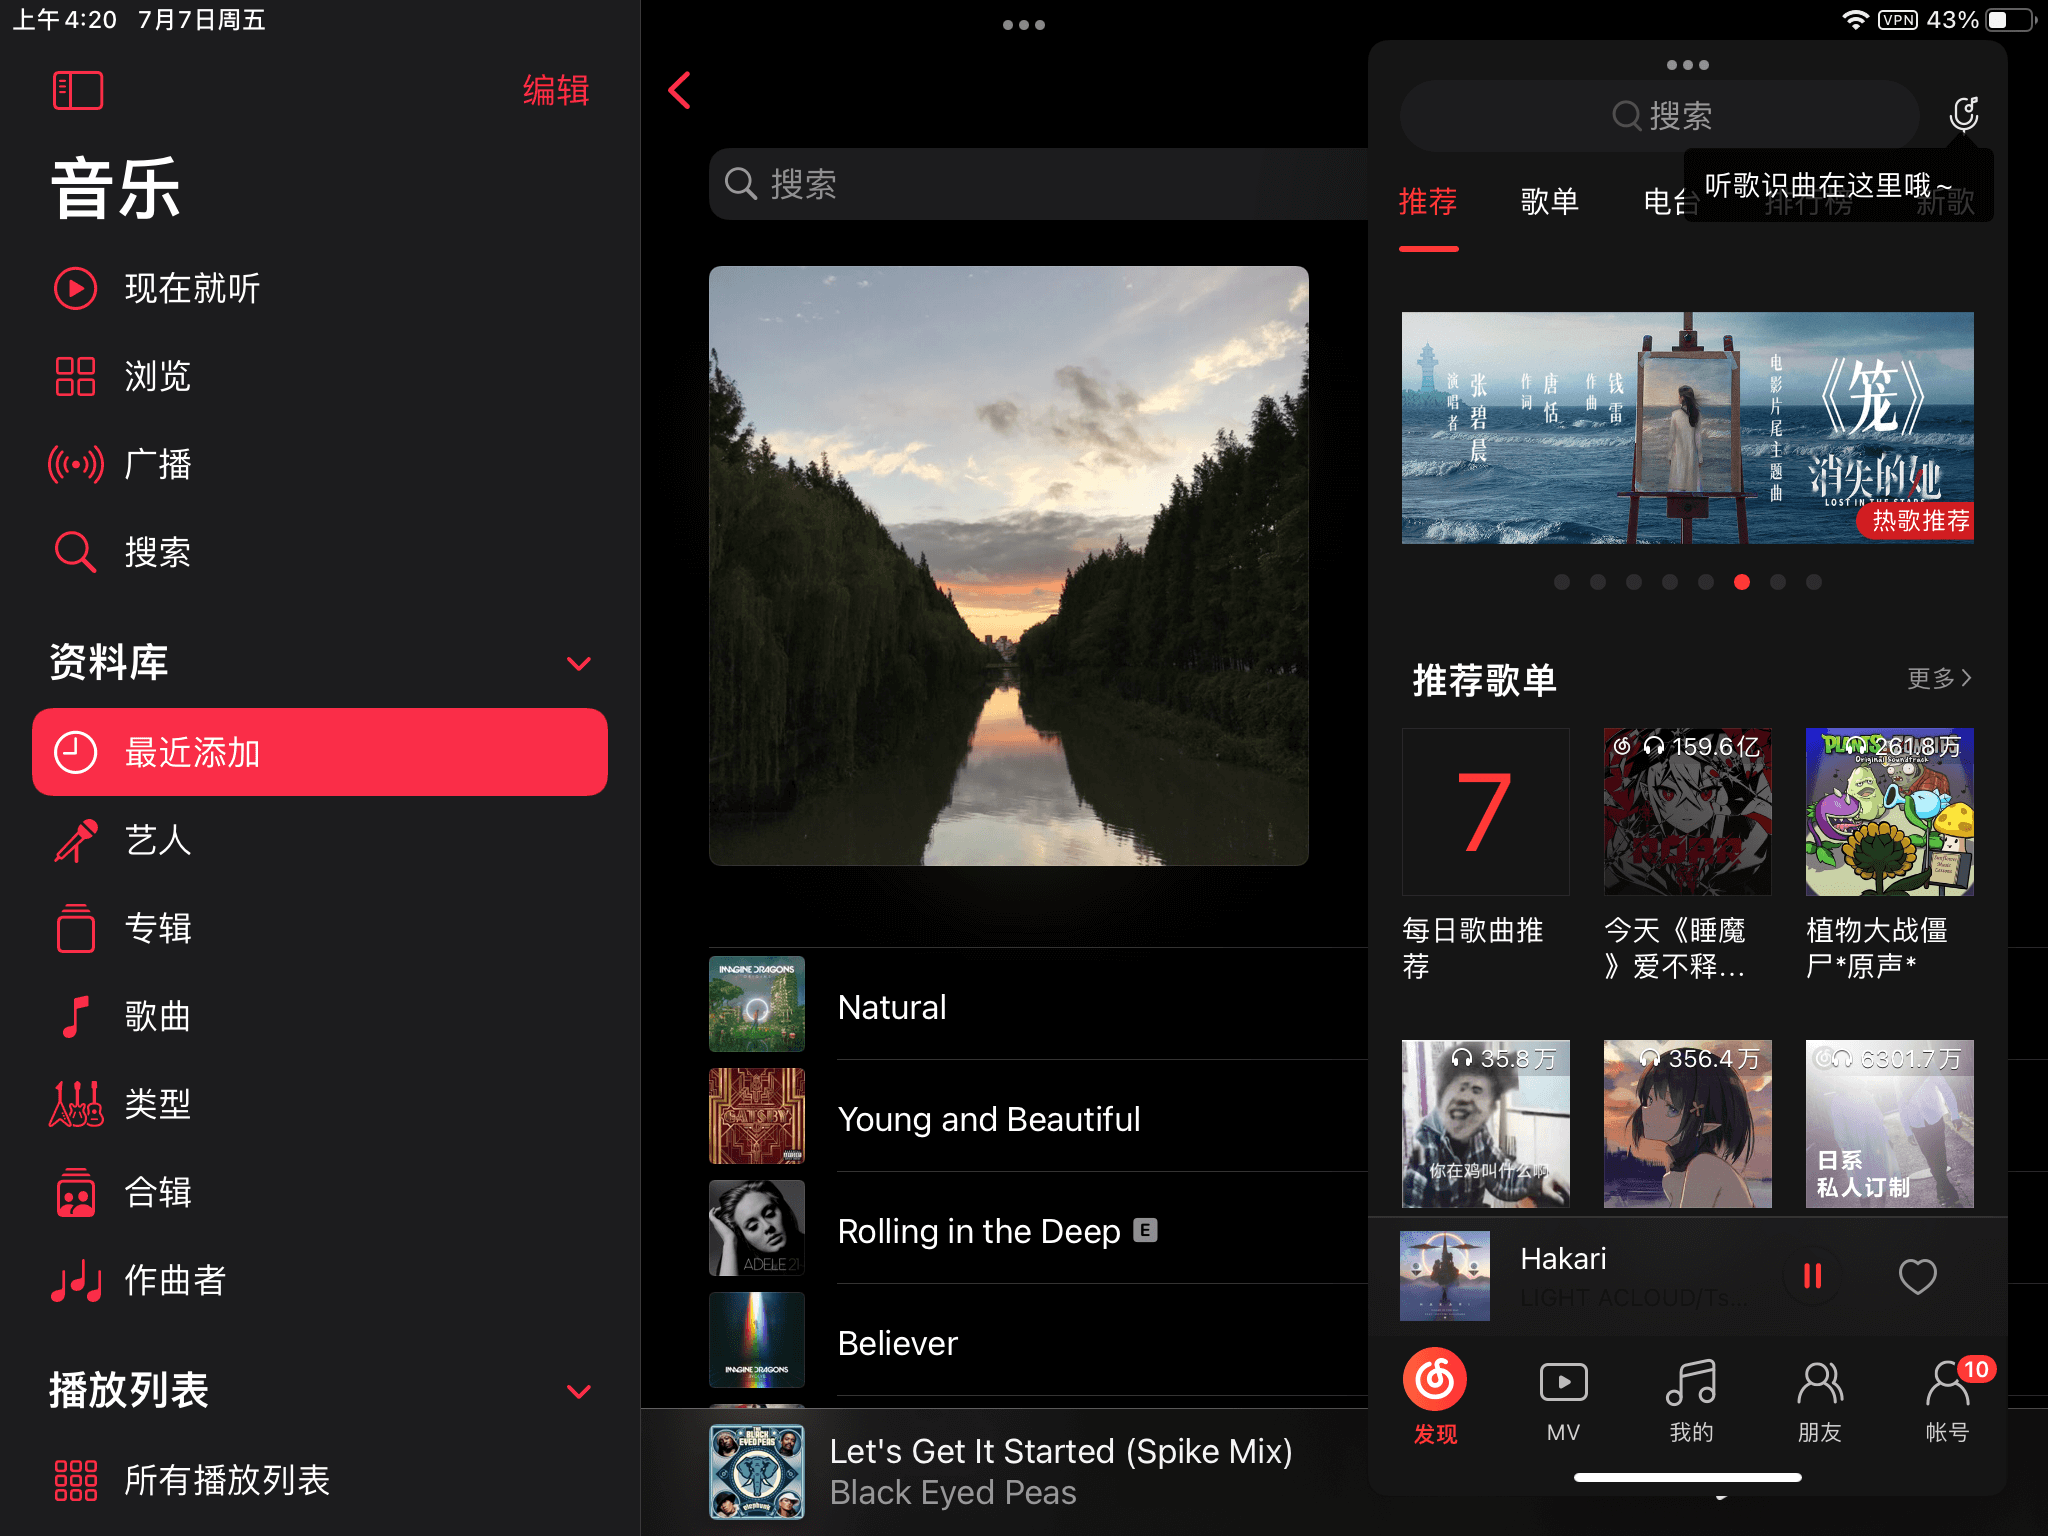Select the Browse icon in sidebar
The width and height of the screenshot is (2048, 1536).
(76, 374)
